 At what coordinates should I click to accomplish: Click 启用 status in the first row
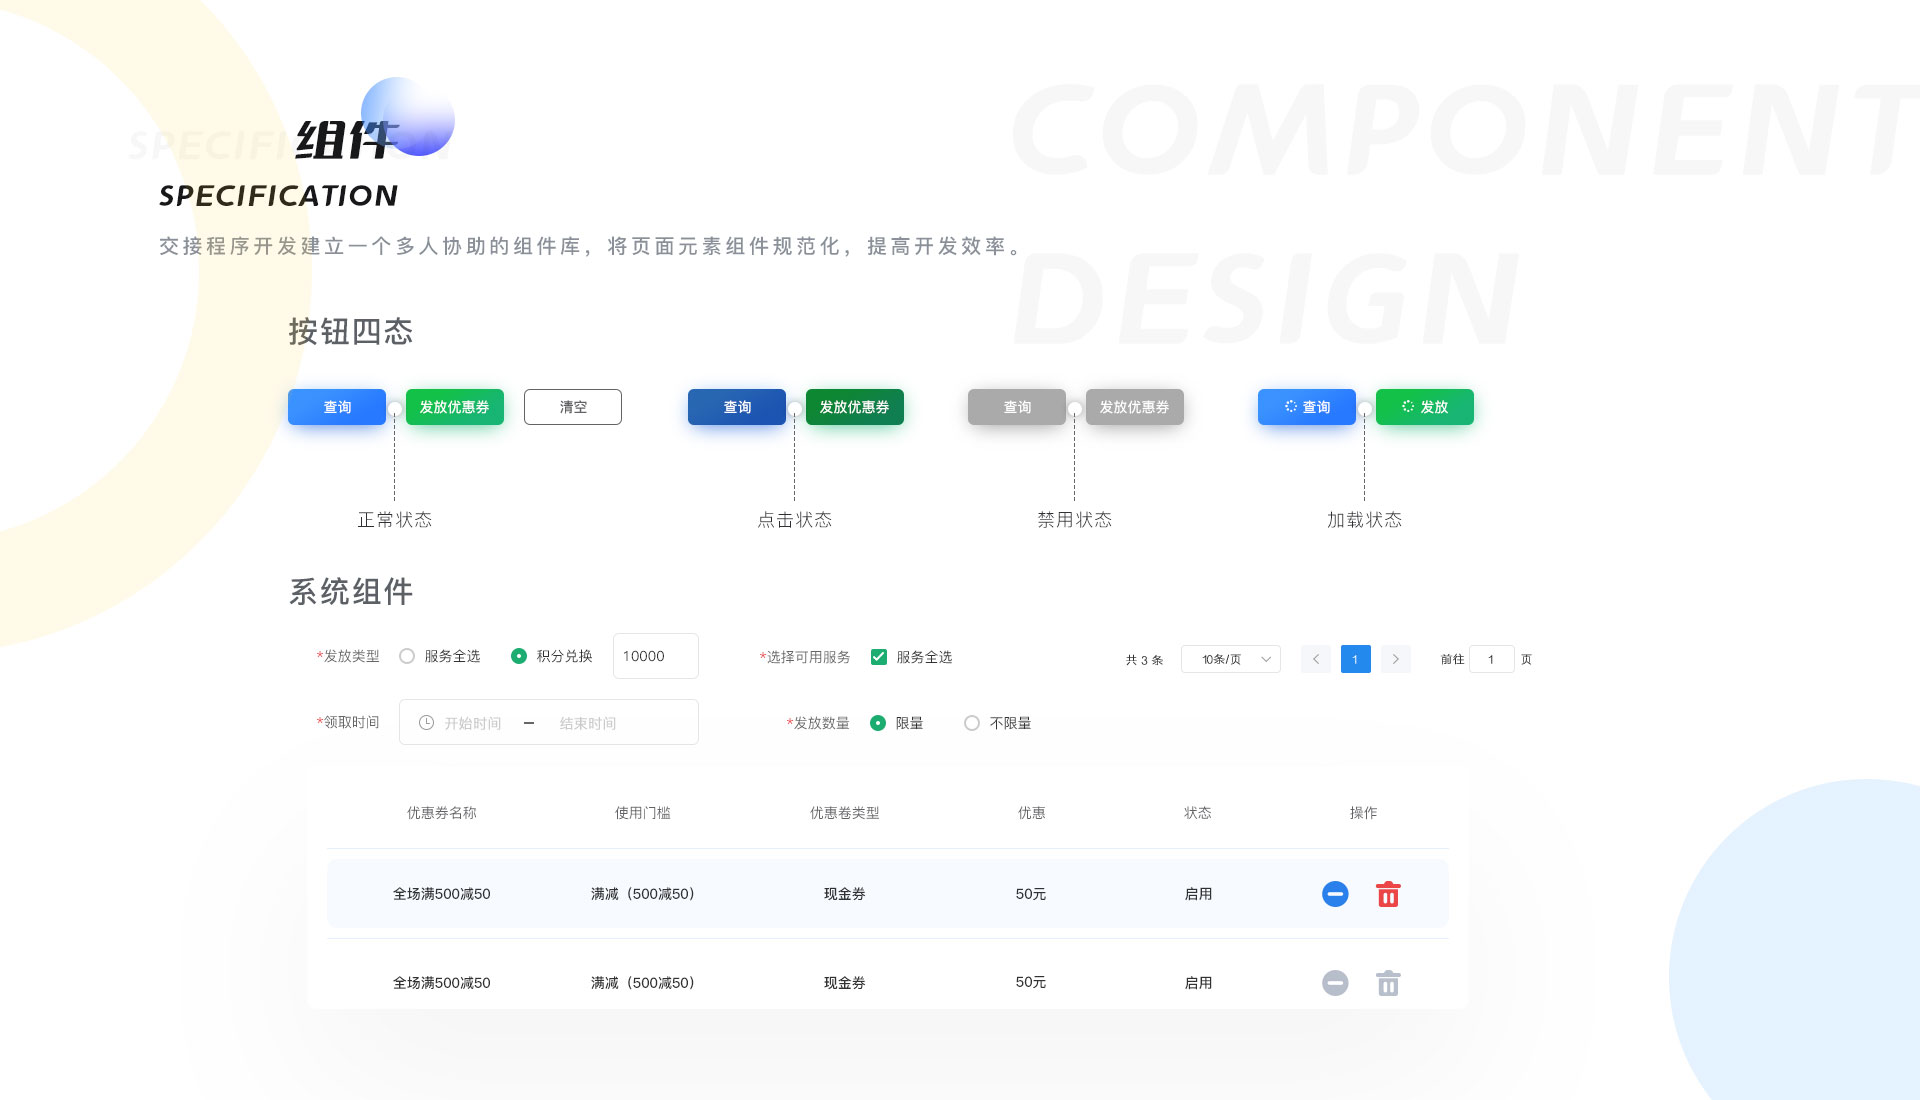pyautogui.click(x=1198, y=894)
